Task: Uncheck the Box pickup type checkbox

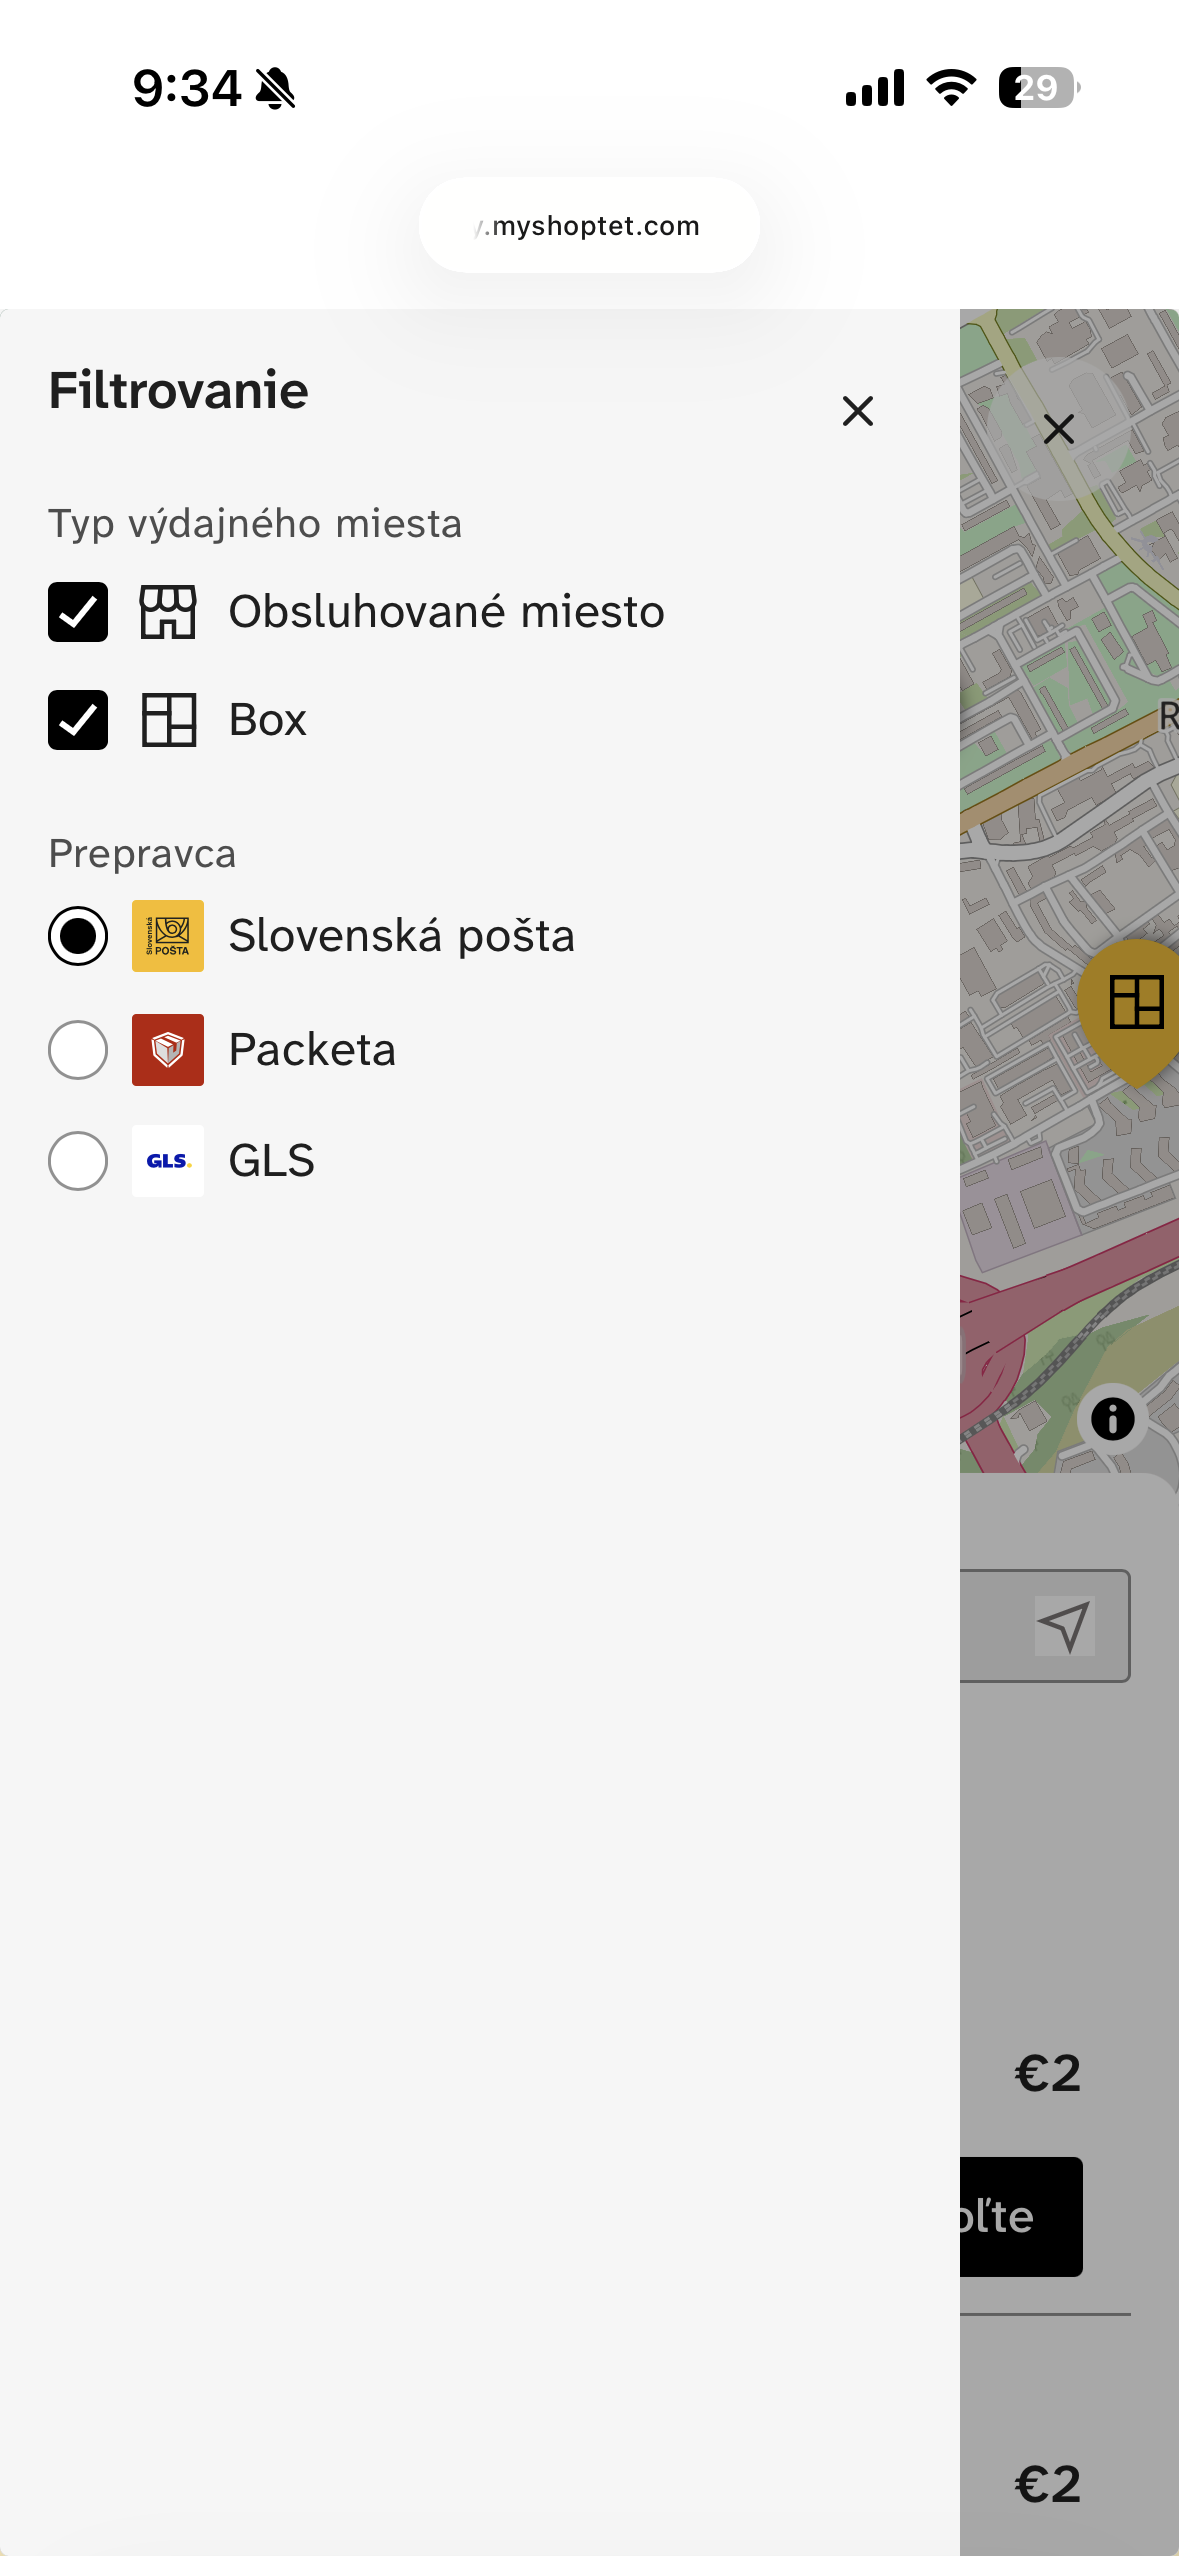Action: (x=78, y=720)
